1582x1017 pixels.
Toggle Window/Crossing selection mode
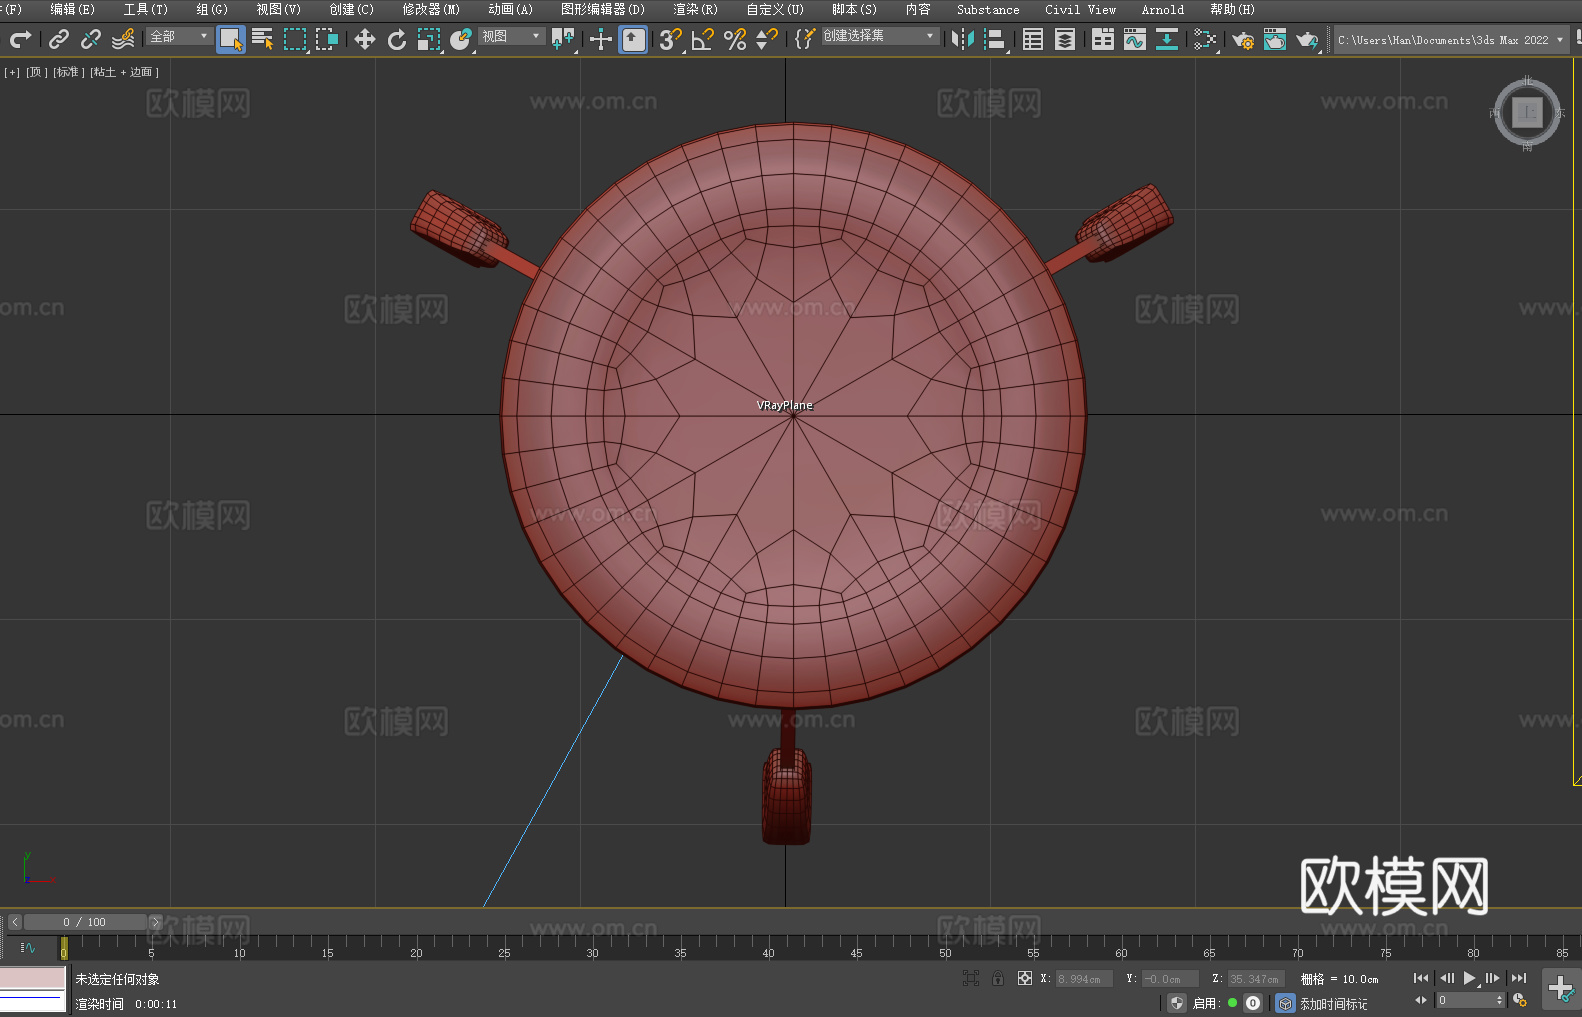(x=327, y=39)
